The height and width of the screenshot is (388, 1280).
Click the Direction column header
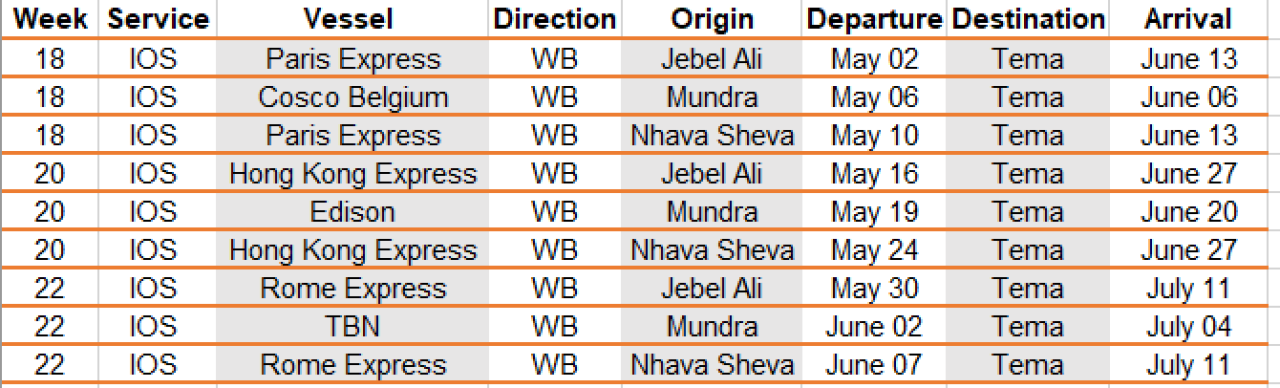pos(555,19)
